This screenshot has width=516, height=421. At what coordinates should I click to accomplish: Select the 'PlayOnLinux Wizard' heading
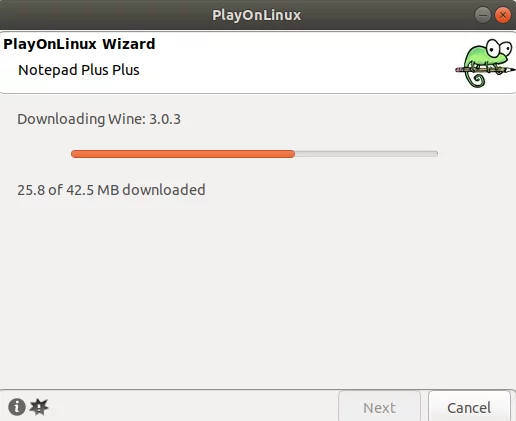point(79,44)
